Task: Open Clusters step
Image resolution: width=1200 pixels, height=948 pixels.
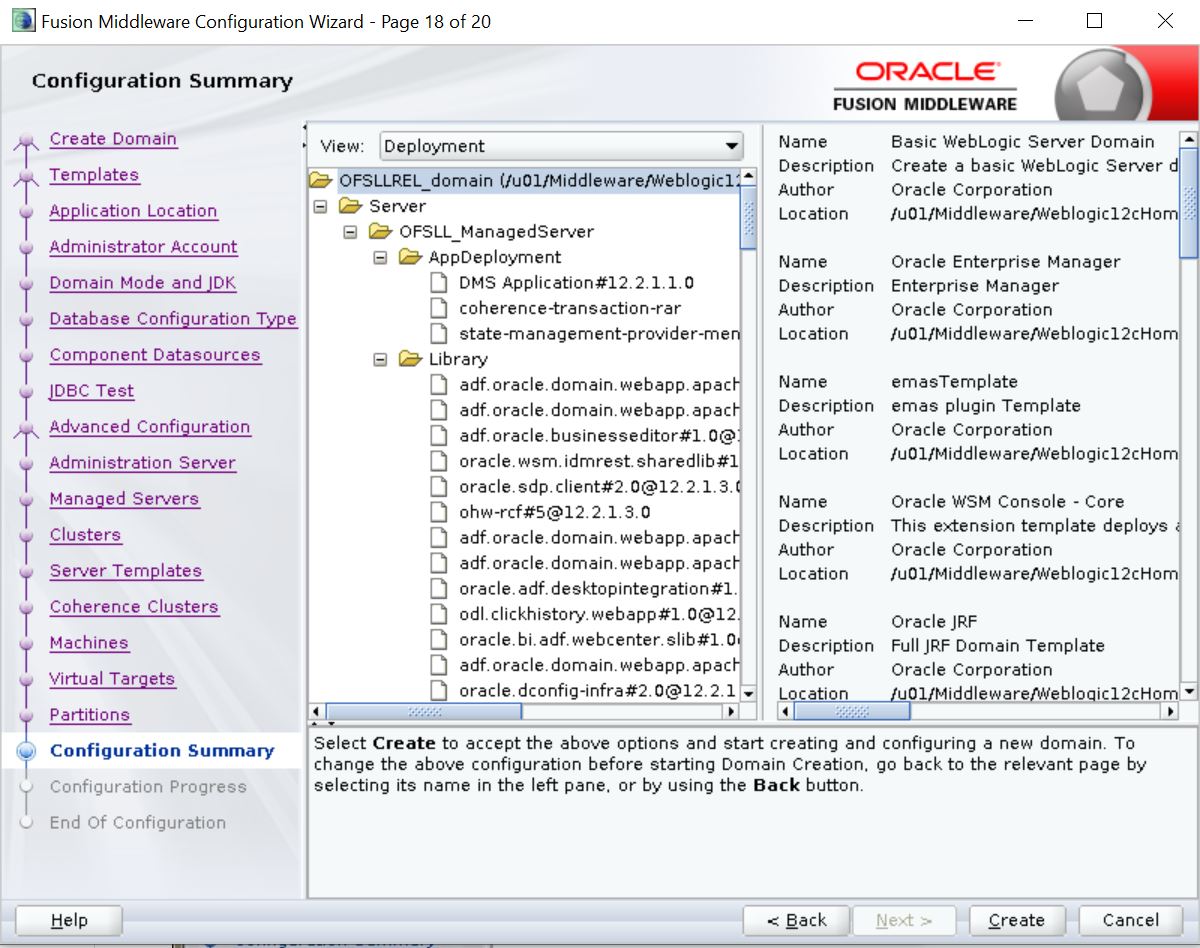Action: pyautogui.click(x=85, y=535)
